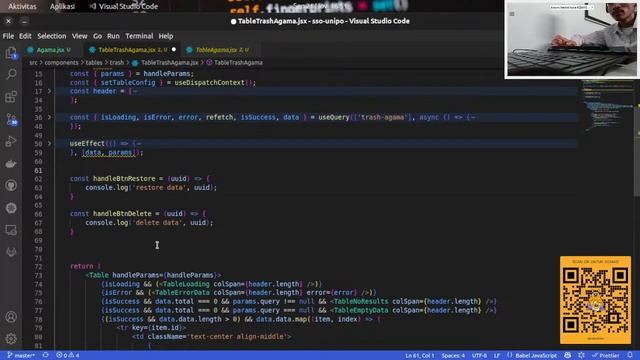Viewport: 640px width, 360px height.
Task: Open the Explorer view in activity bar
Action: [11, 53]
